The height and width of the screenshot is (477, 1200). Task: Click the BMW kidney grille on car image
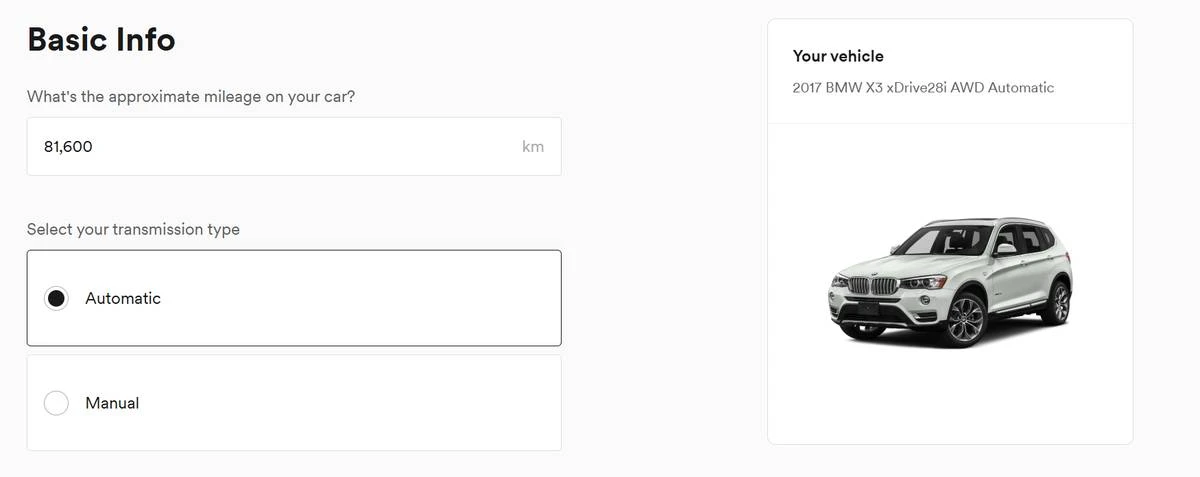coord(873,286)
